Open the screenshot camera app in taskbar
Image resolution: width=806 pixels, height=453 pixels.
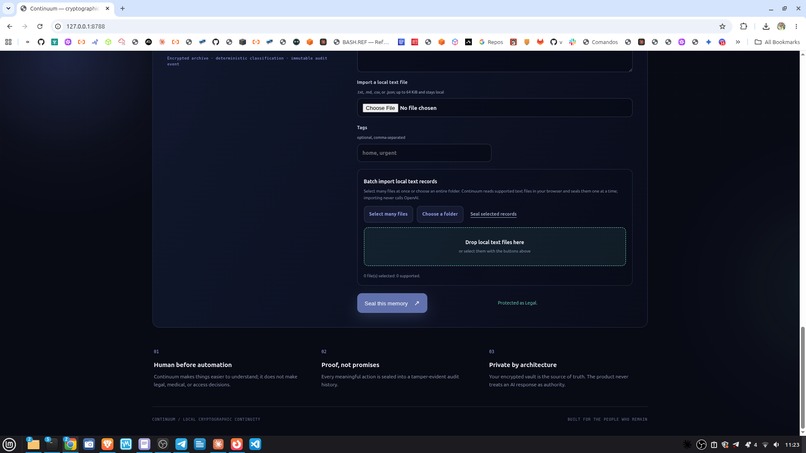(88, 444)
